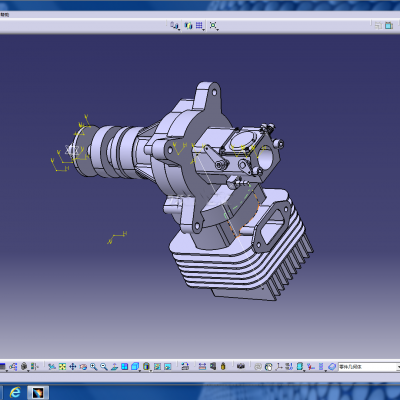
Task: Click the Create Multi-View icon
Action: 124,367
